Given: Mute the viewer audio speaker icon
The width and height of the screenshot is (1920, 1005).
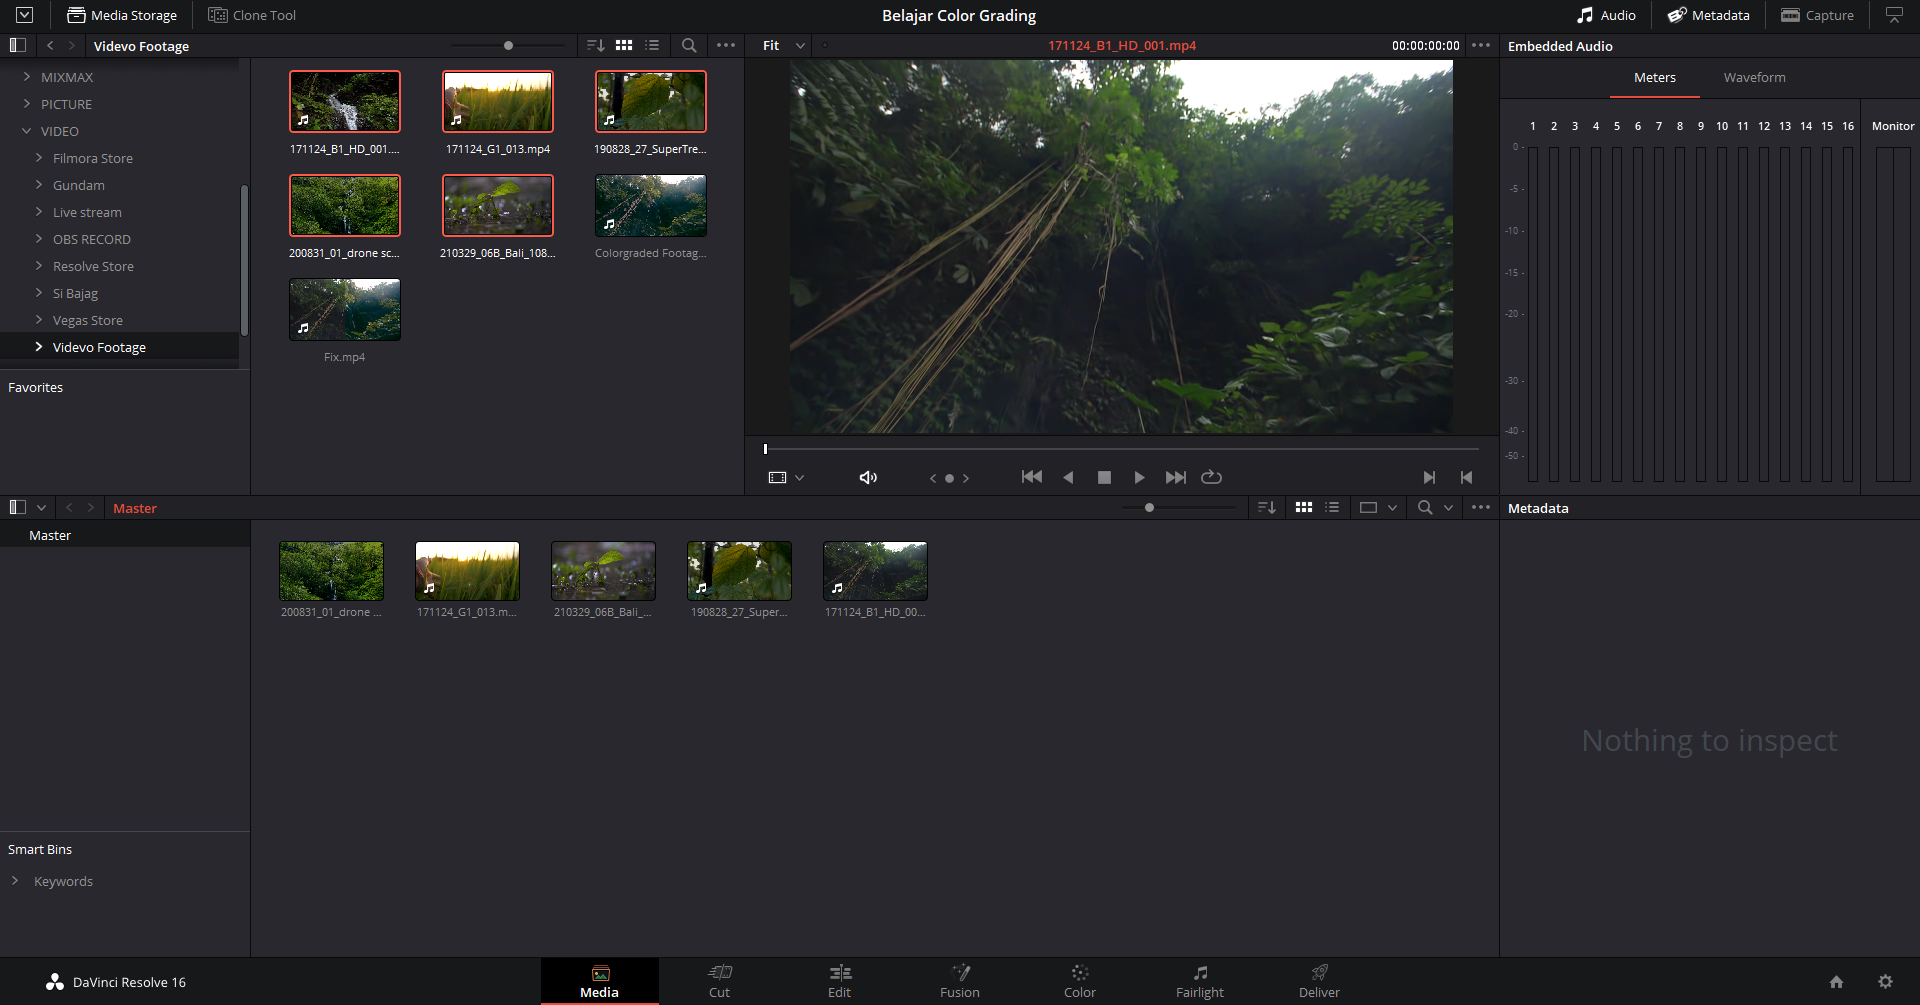Looking at the screenshot, I should pos(866,477).
